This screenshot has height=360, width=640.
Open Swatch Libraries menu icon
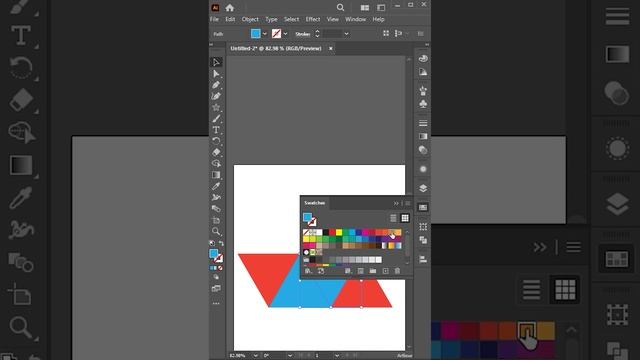[308, 271]
